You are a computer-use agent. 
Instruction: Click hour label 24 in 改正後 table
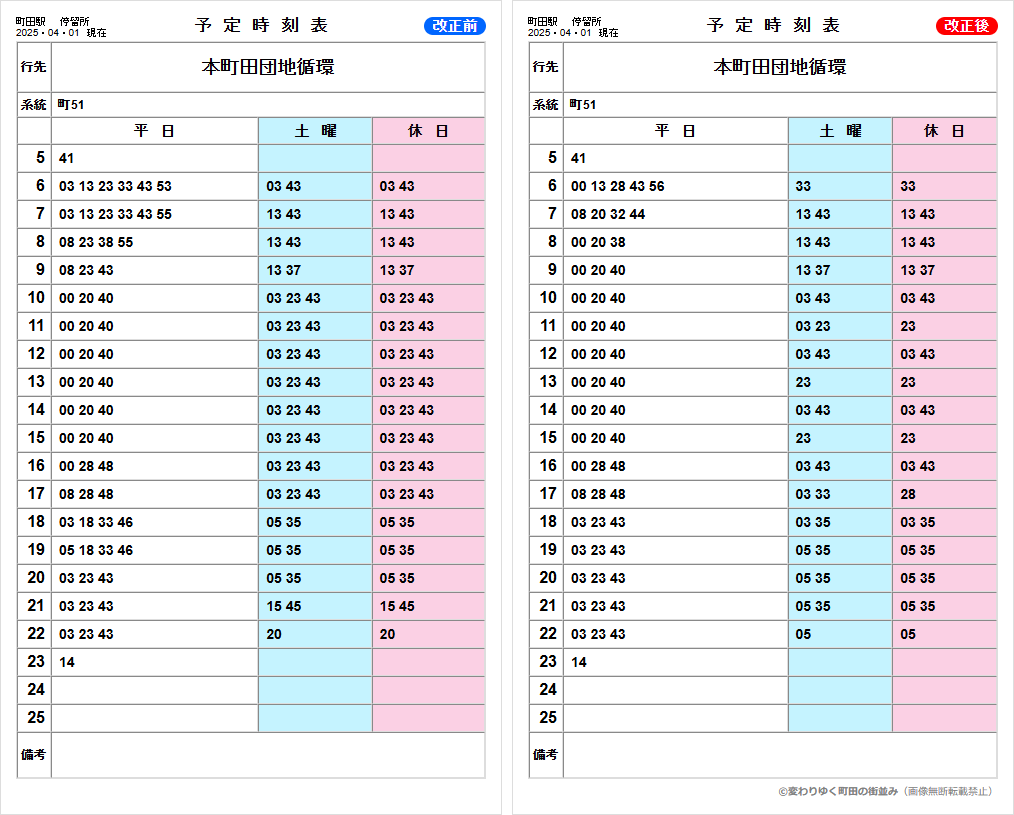(x=548, y=690)
